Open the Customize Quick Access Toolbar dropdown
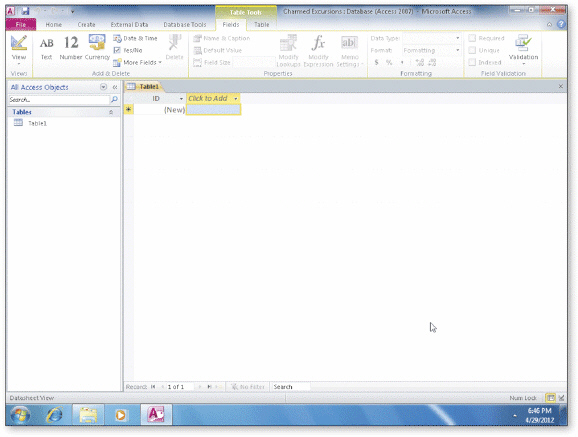The height and width of the screenshot is (437, 578). point(73,11)
